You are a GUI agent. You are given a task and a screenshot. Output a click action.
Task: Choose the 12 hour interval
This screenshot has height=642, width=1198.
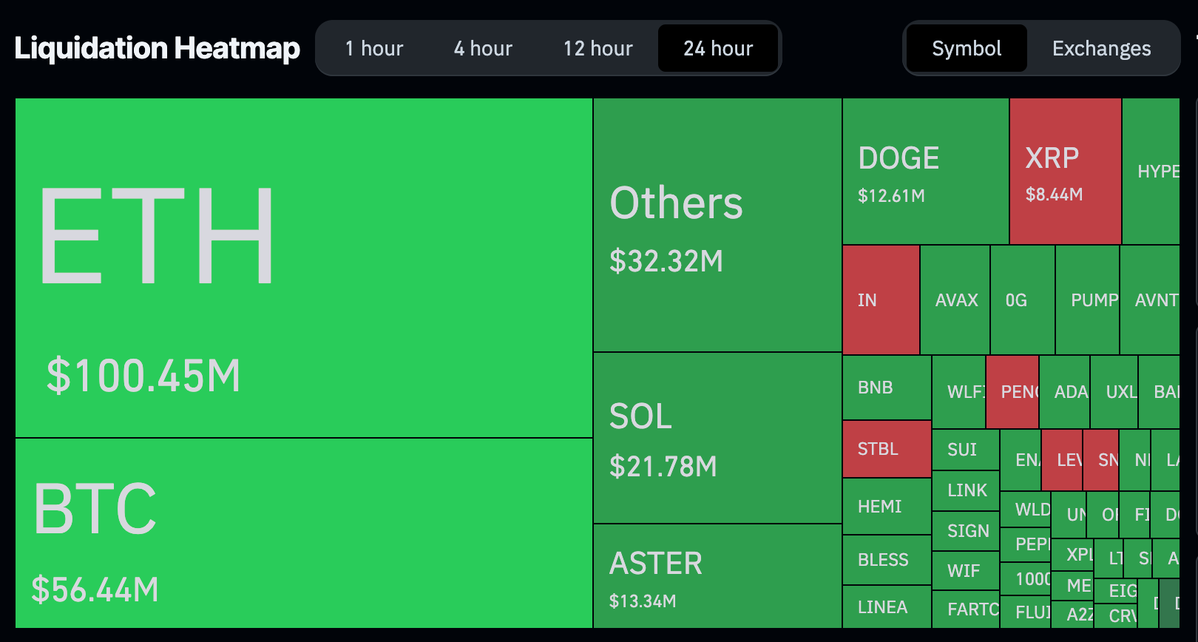(x=598, y=48)
